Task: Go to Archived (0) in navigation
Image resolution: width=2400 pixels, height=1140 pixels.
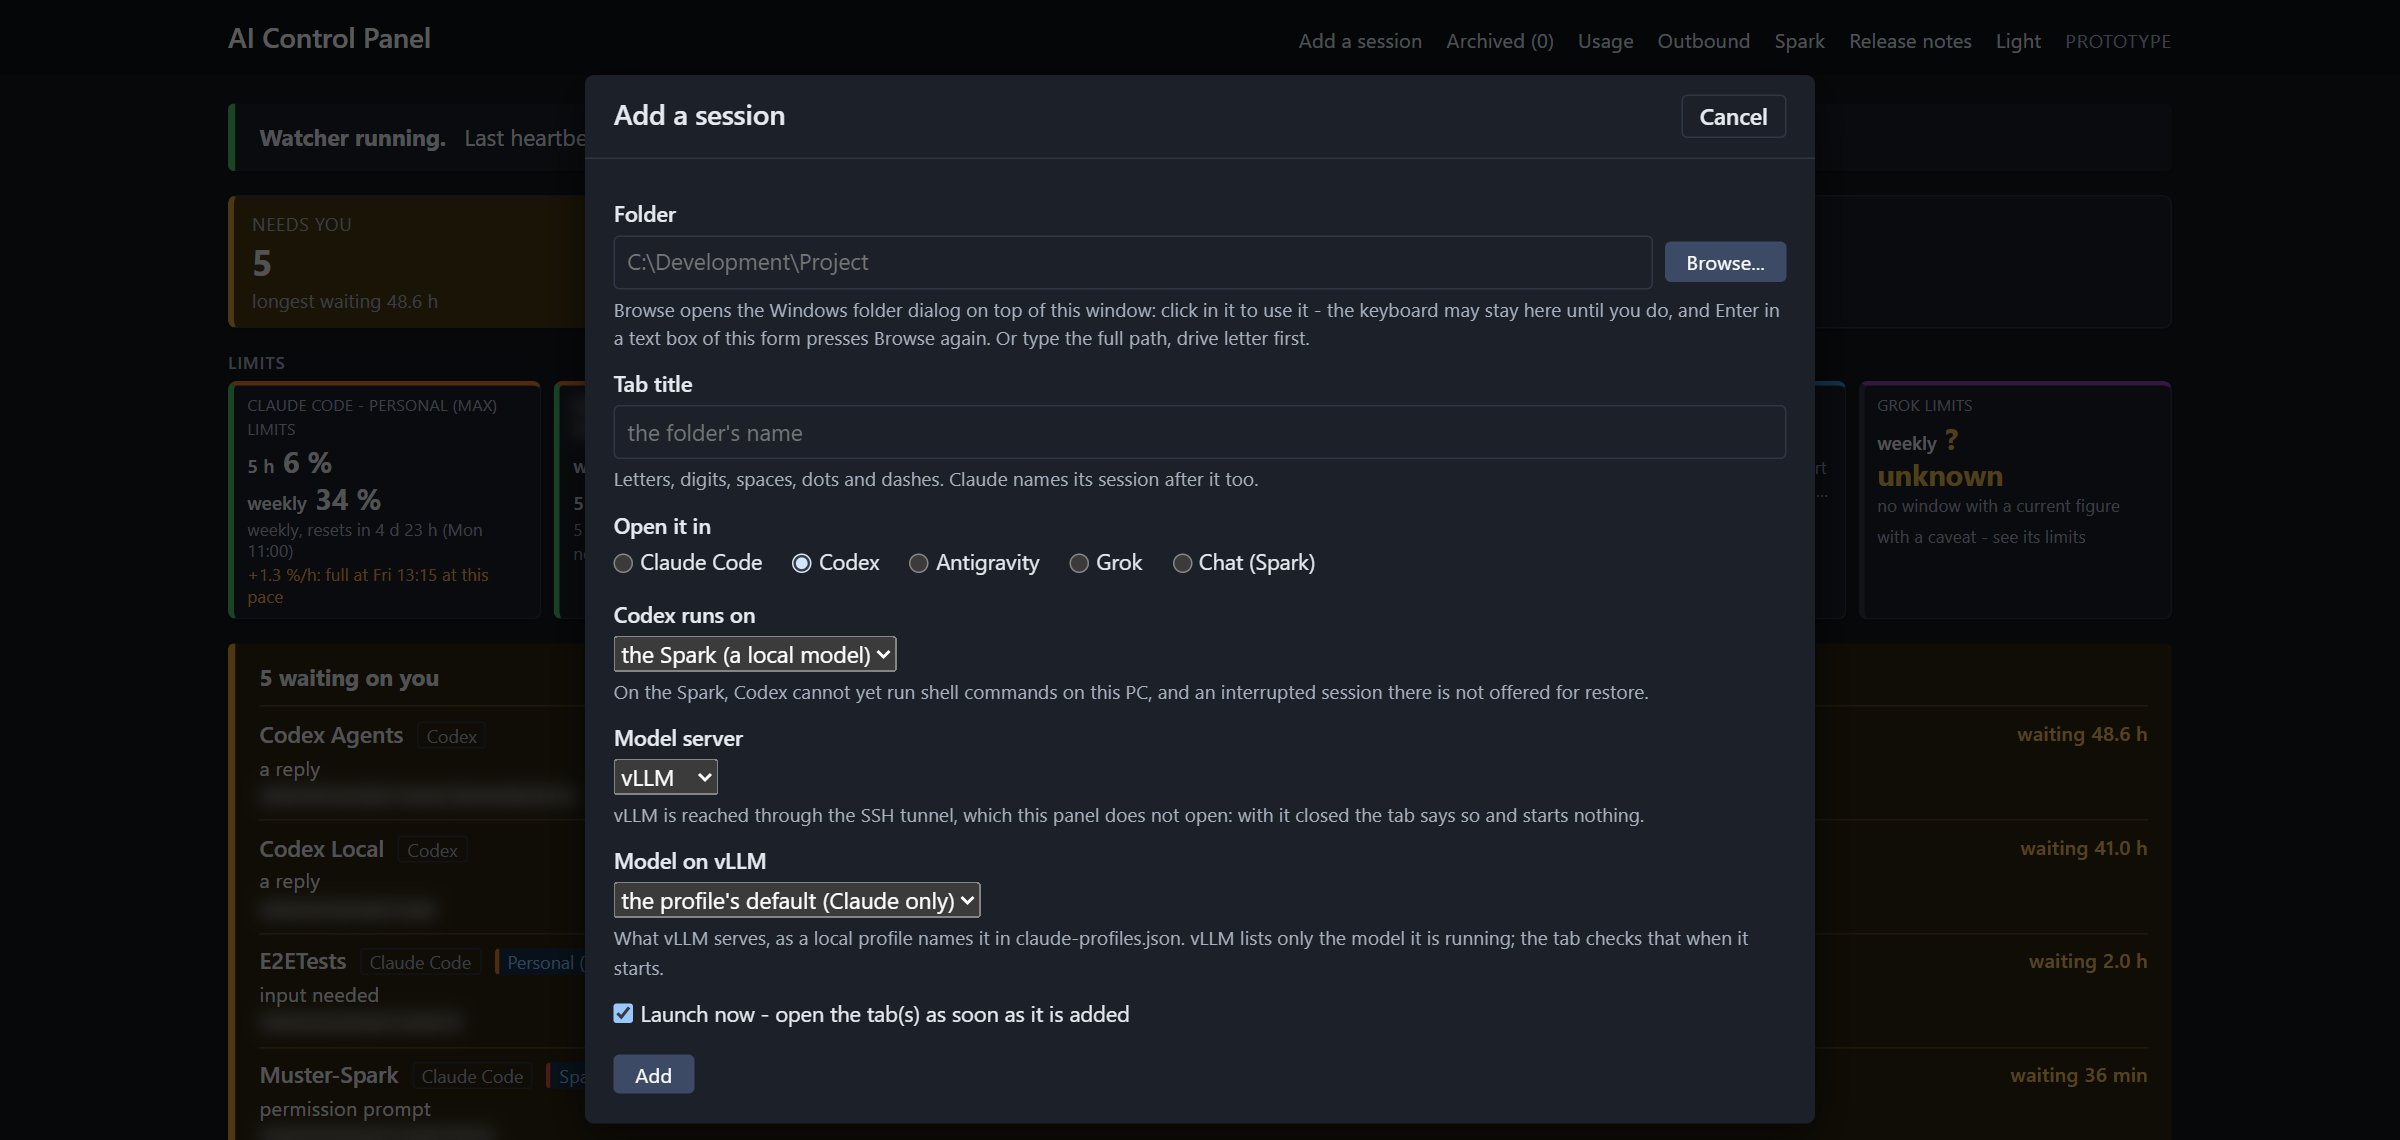Action: [1499, 41]
